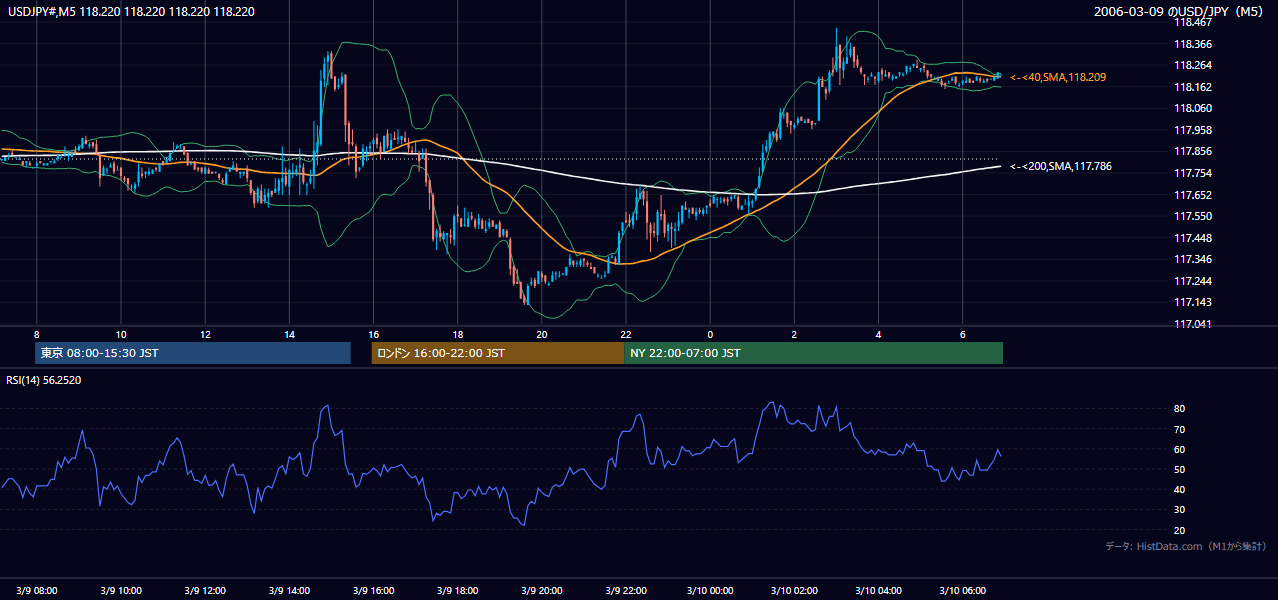Select the NY 22:00-07:00 JST session bar
Screen dimensions: 1278x600
tap(813, 353)
